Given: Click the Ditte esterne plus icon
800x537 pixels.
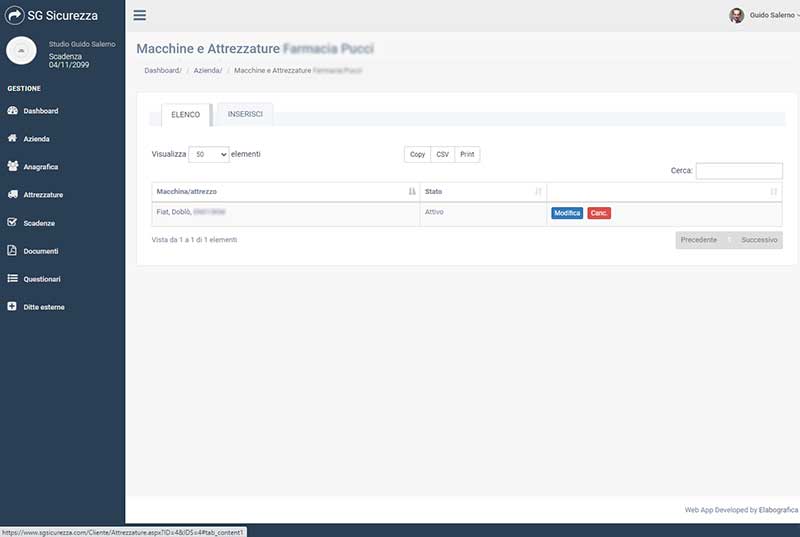Looking at the screenshot, I should 12,306.
